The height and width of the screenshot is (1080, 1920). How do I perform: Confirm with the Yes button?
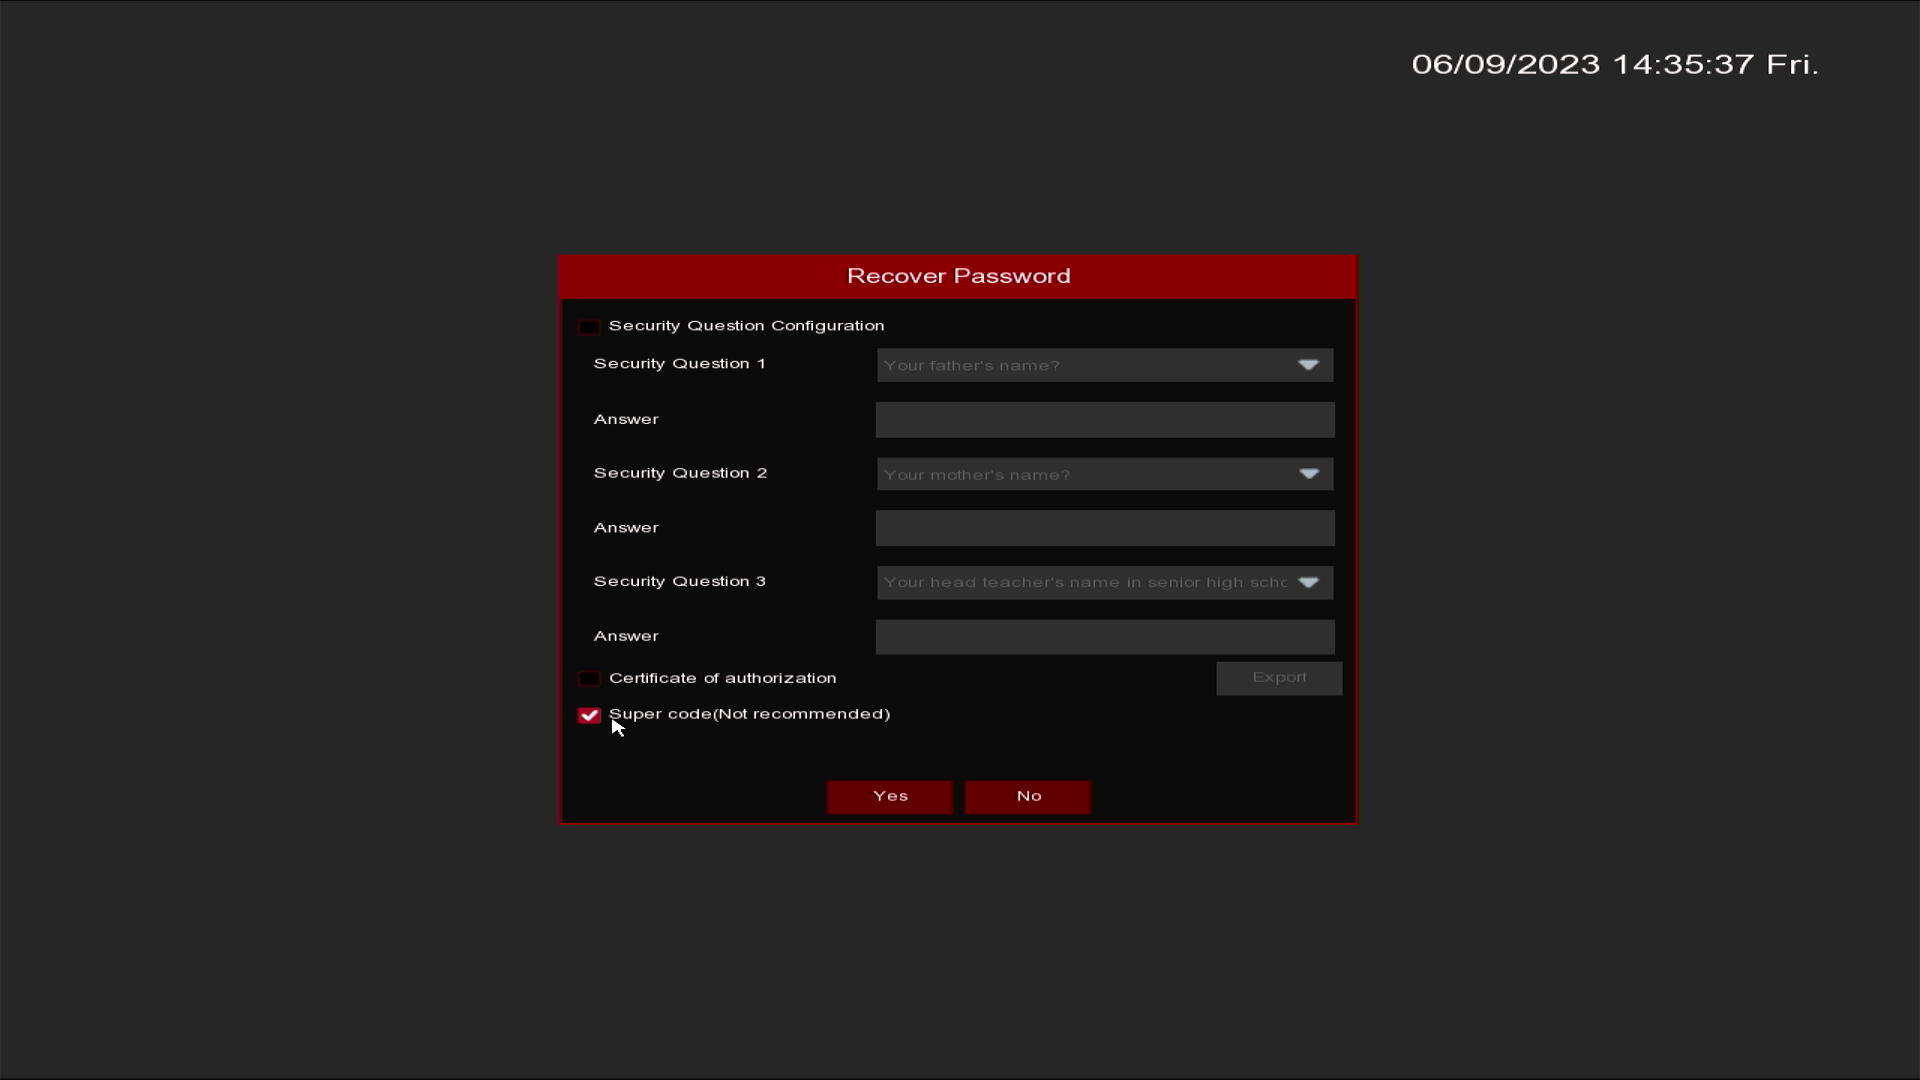pyautogui.click(x=889, y=797)
